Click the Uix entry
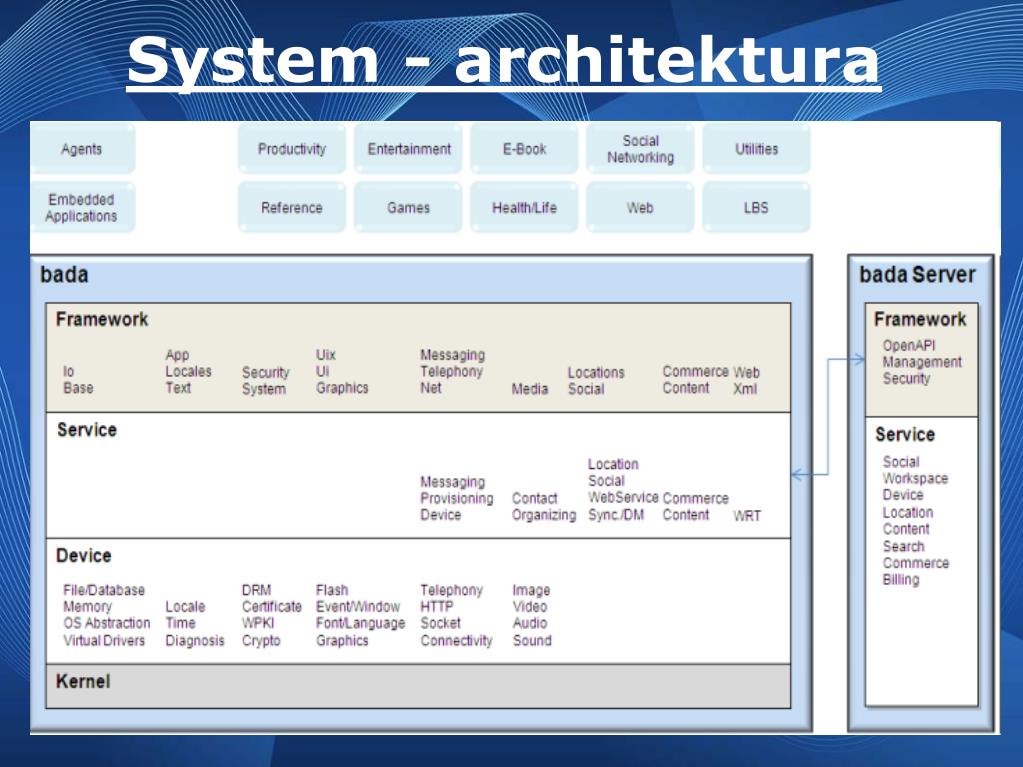This screenshot has width=1023, height=767. [x=326, y=355]
